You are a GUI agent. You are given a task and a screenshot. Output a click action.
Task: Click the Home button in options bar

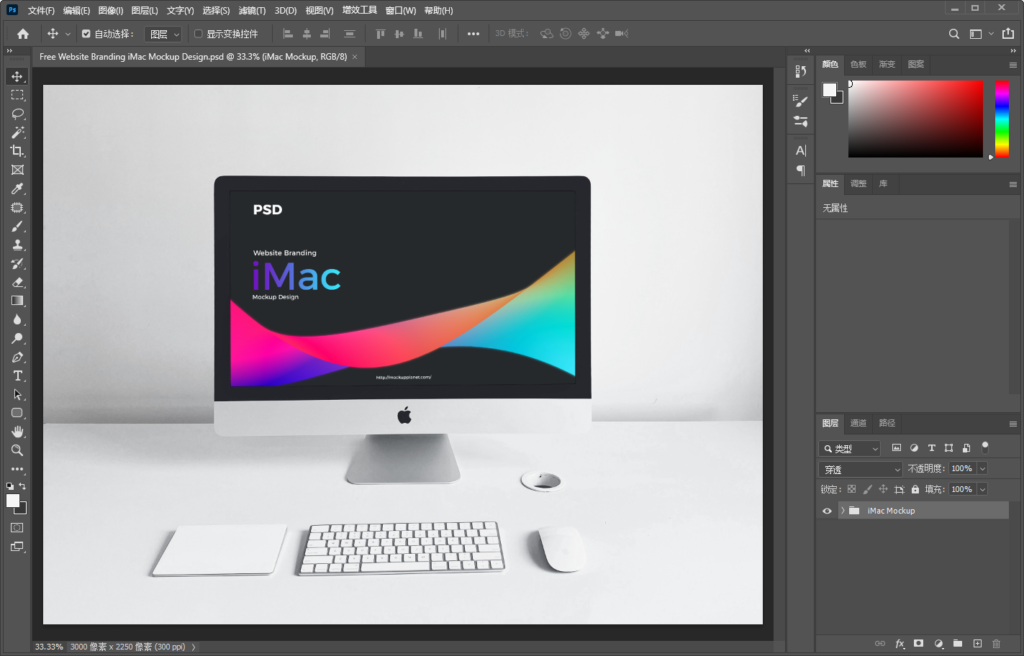23,34
